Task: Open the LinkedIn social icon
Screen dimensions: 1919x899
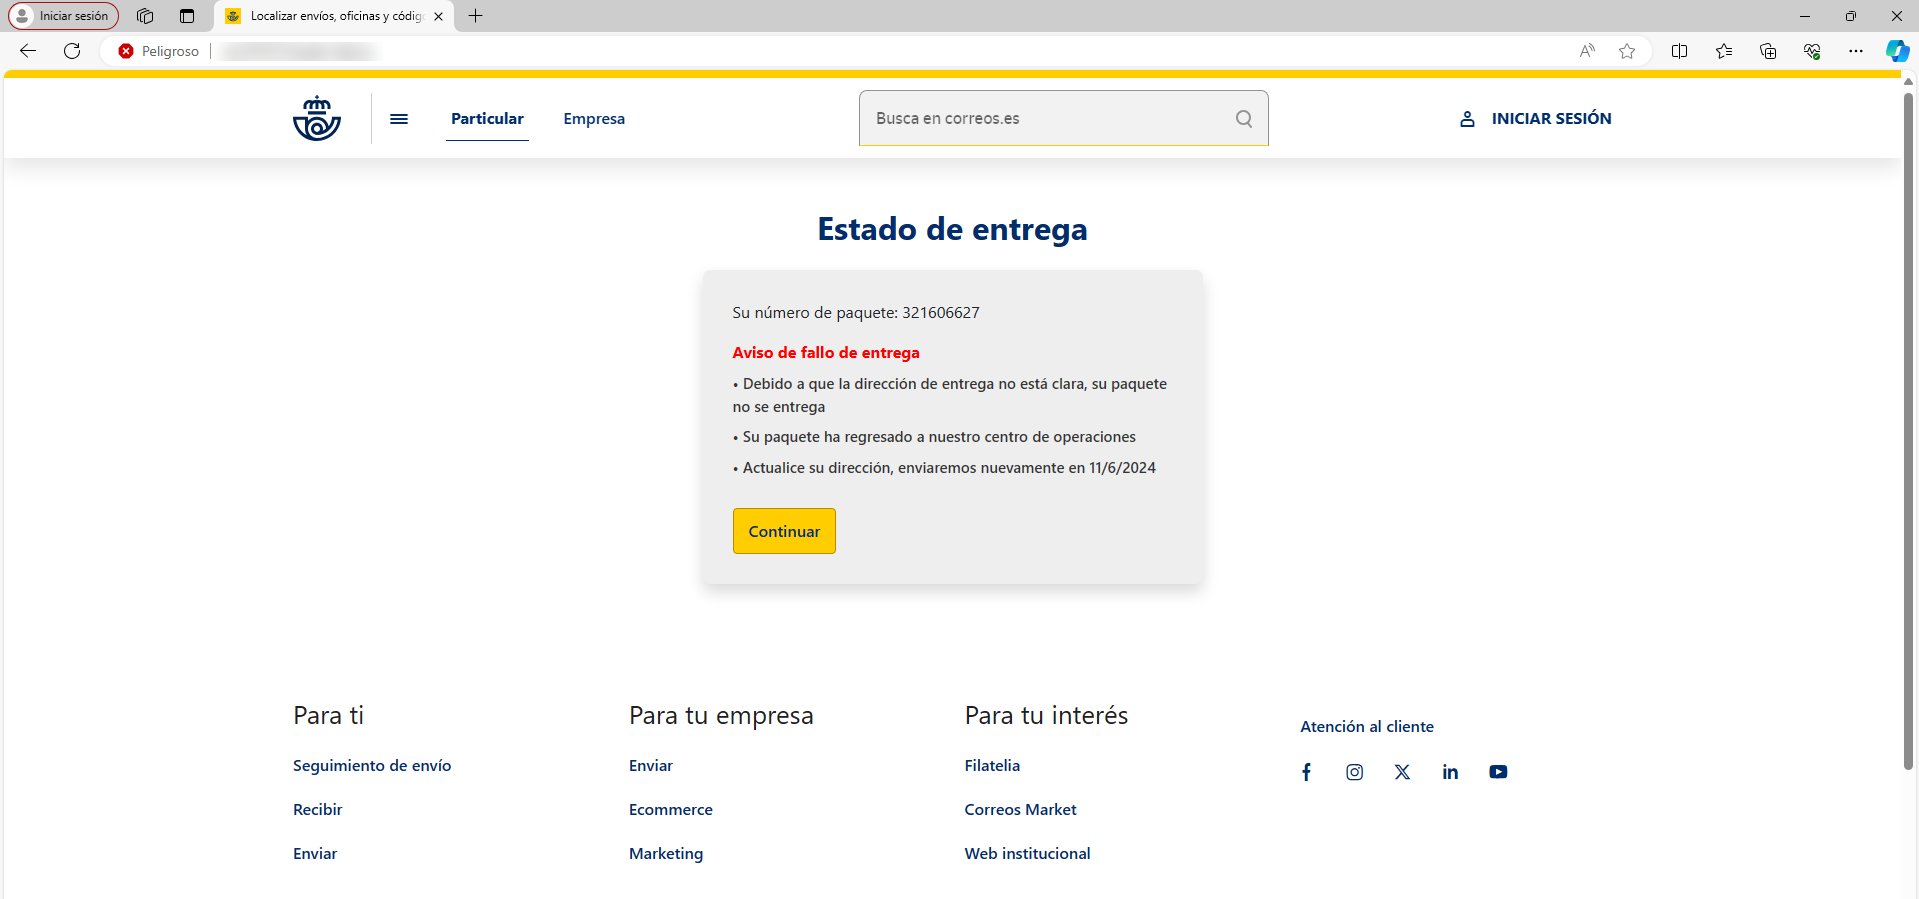Action: (x=1450, y=772)
